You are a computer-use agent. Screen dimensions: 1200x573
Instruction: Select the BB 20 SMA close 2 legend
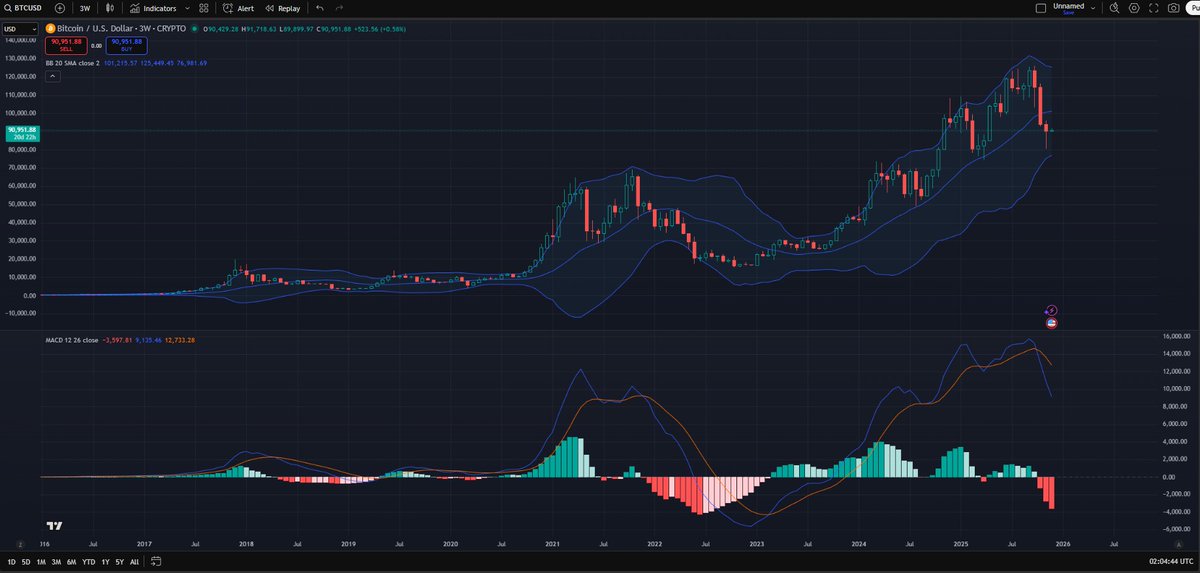(x=71, y=63)
